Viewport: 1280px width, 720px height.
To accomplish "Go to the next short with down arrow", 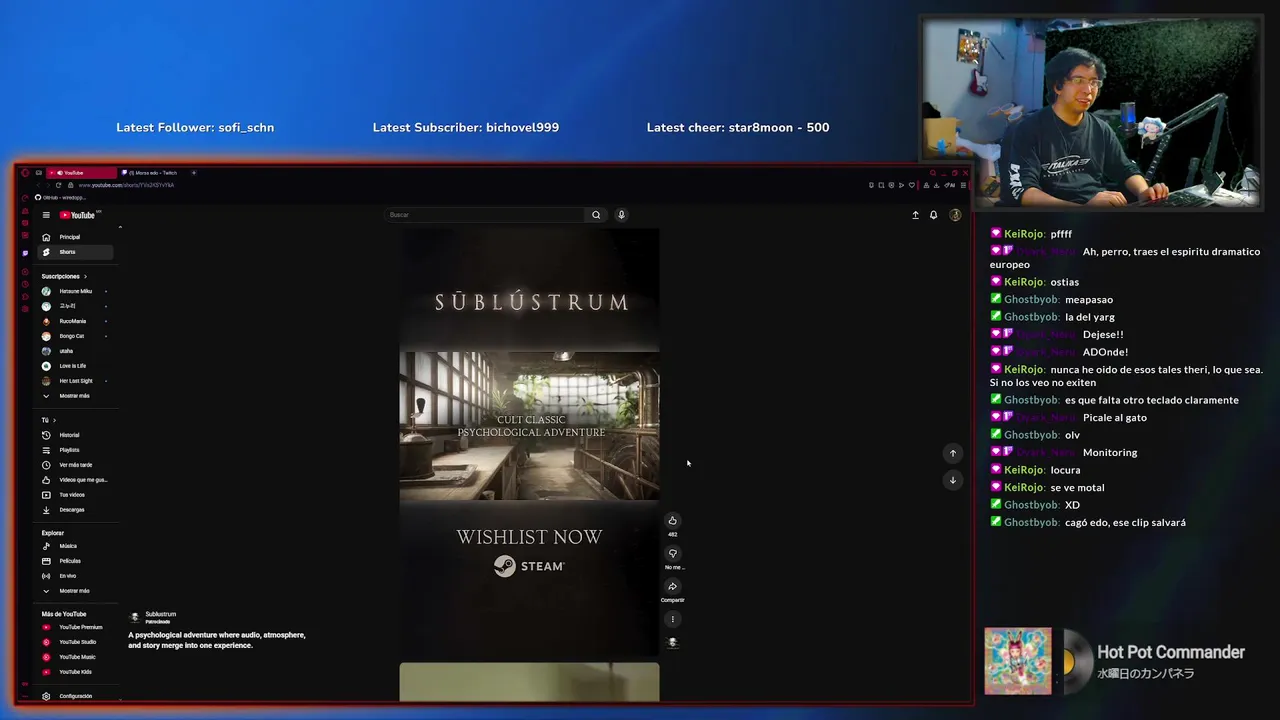I will coord(953,480).
